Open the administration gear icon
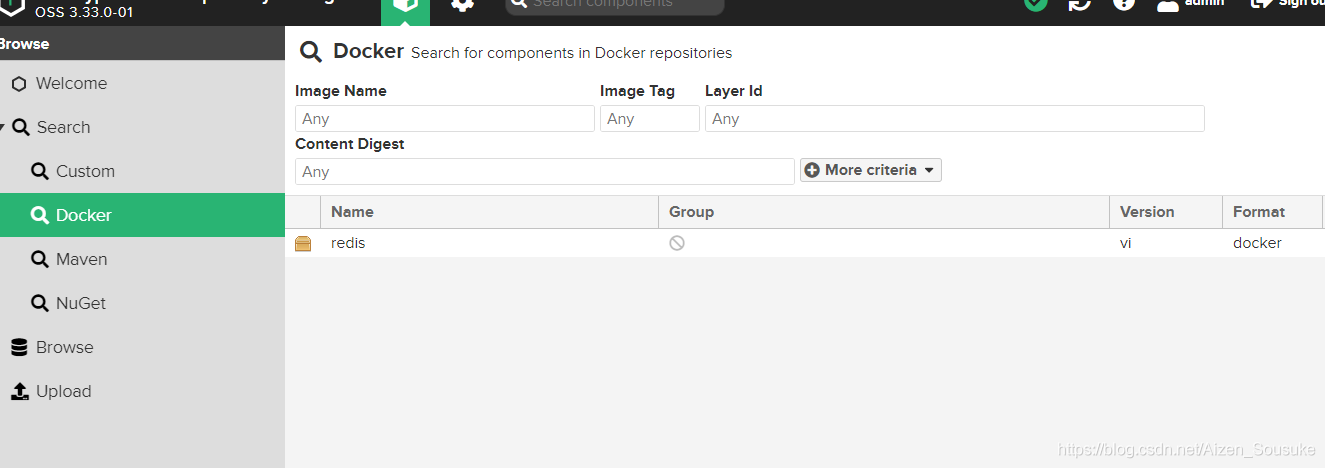The height and width of the screenshot is (468, 1325). pos(462,5)
